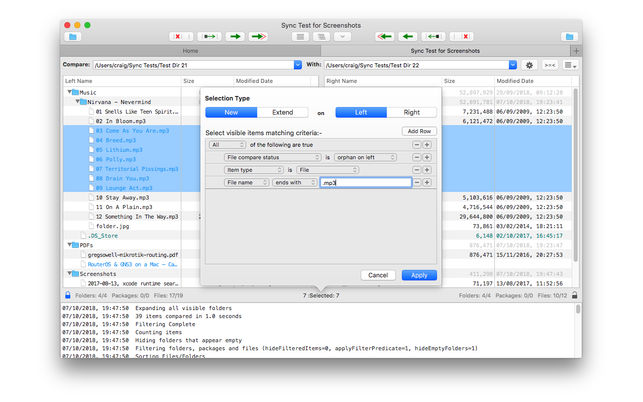Choose the Right side segment
This screenshot has height=402, width=643.
click(411, 112)
